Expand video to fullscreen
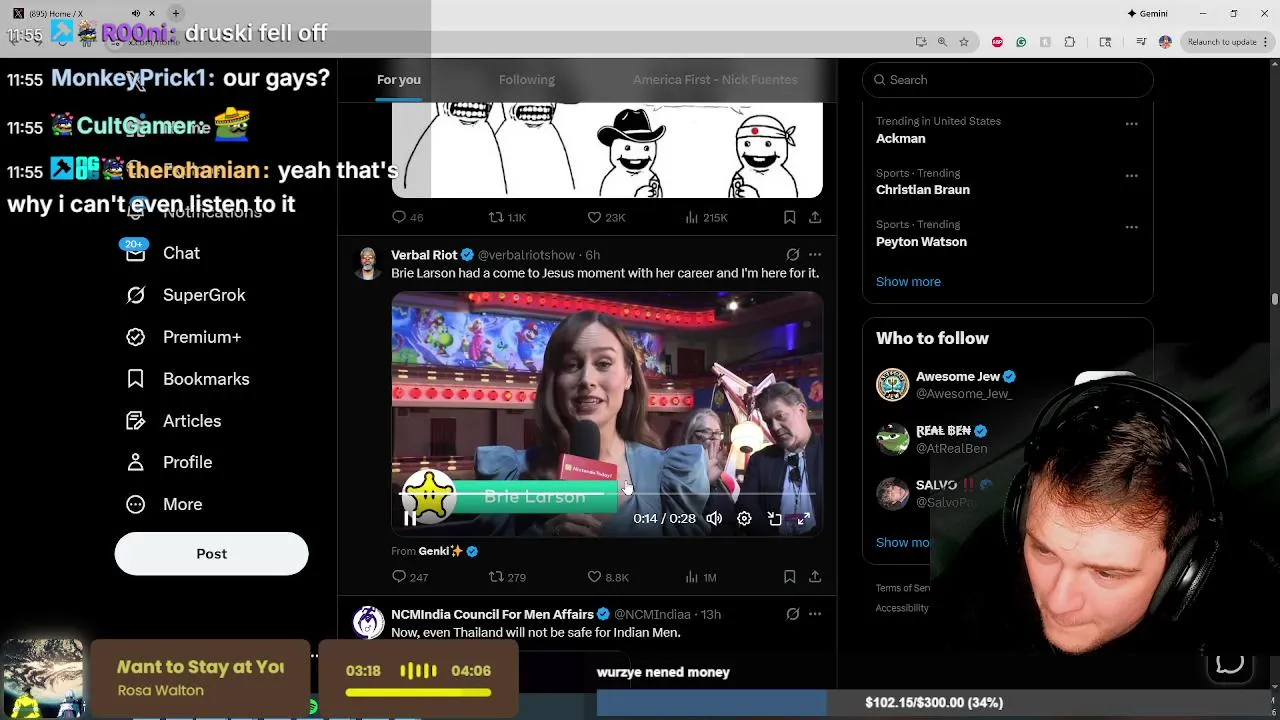1280x720 pixels. coord(803,519)
